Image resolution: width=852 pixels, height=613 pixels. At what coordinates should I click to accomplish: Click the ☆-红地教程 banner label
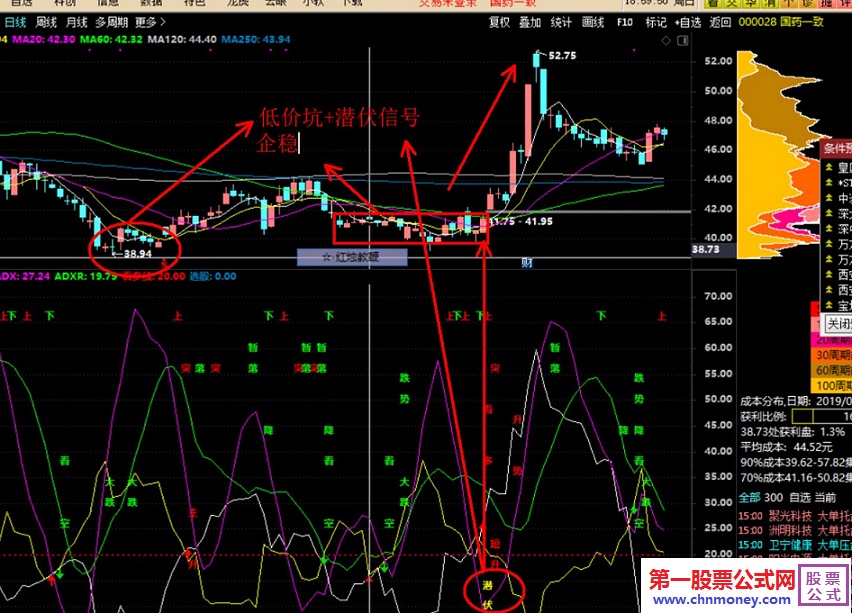click(x=352, y=257)
